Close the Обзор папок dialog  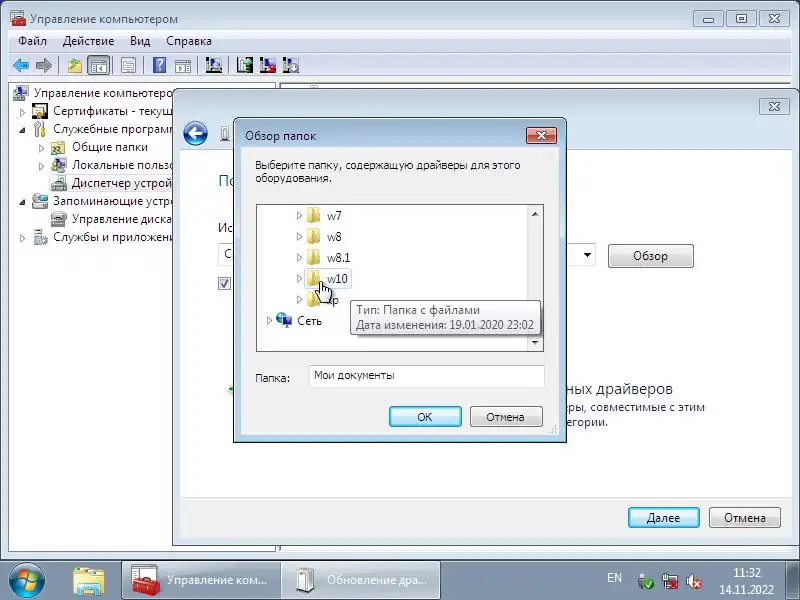click(x=541, y=135)
